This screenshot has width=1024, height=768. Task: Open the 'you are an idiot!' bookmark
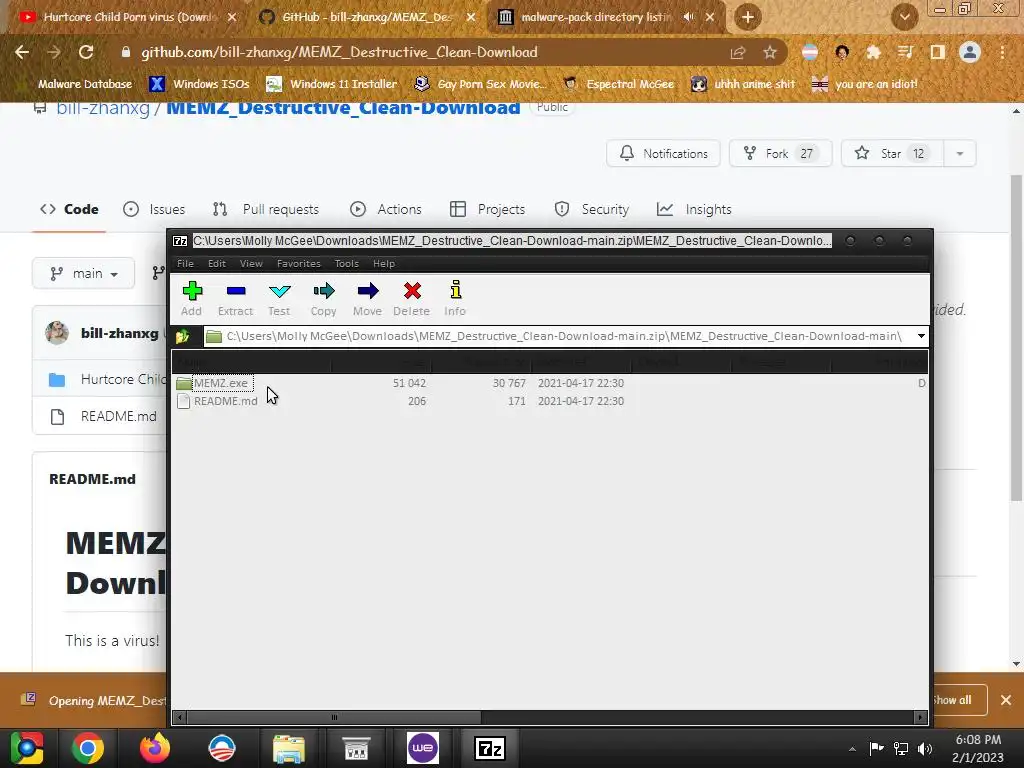(864, 84)
